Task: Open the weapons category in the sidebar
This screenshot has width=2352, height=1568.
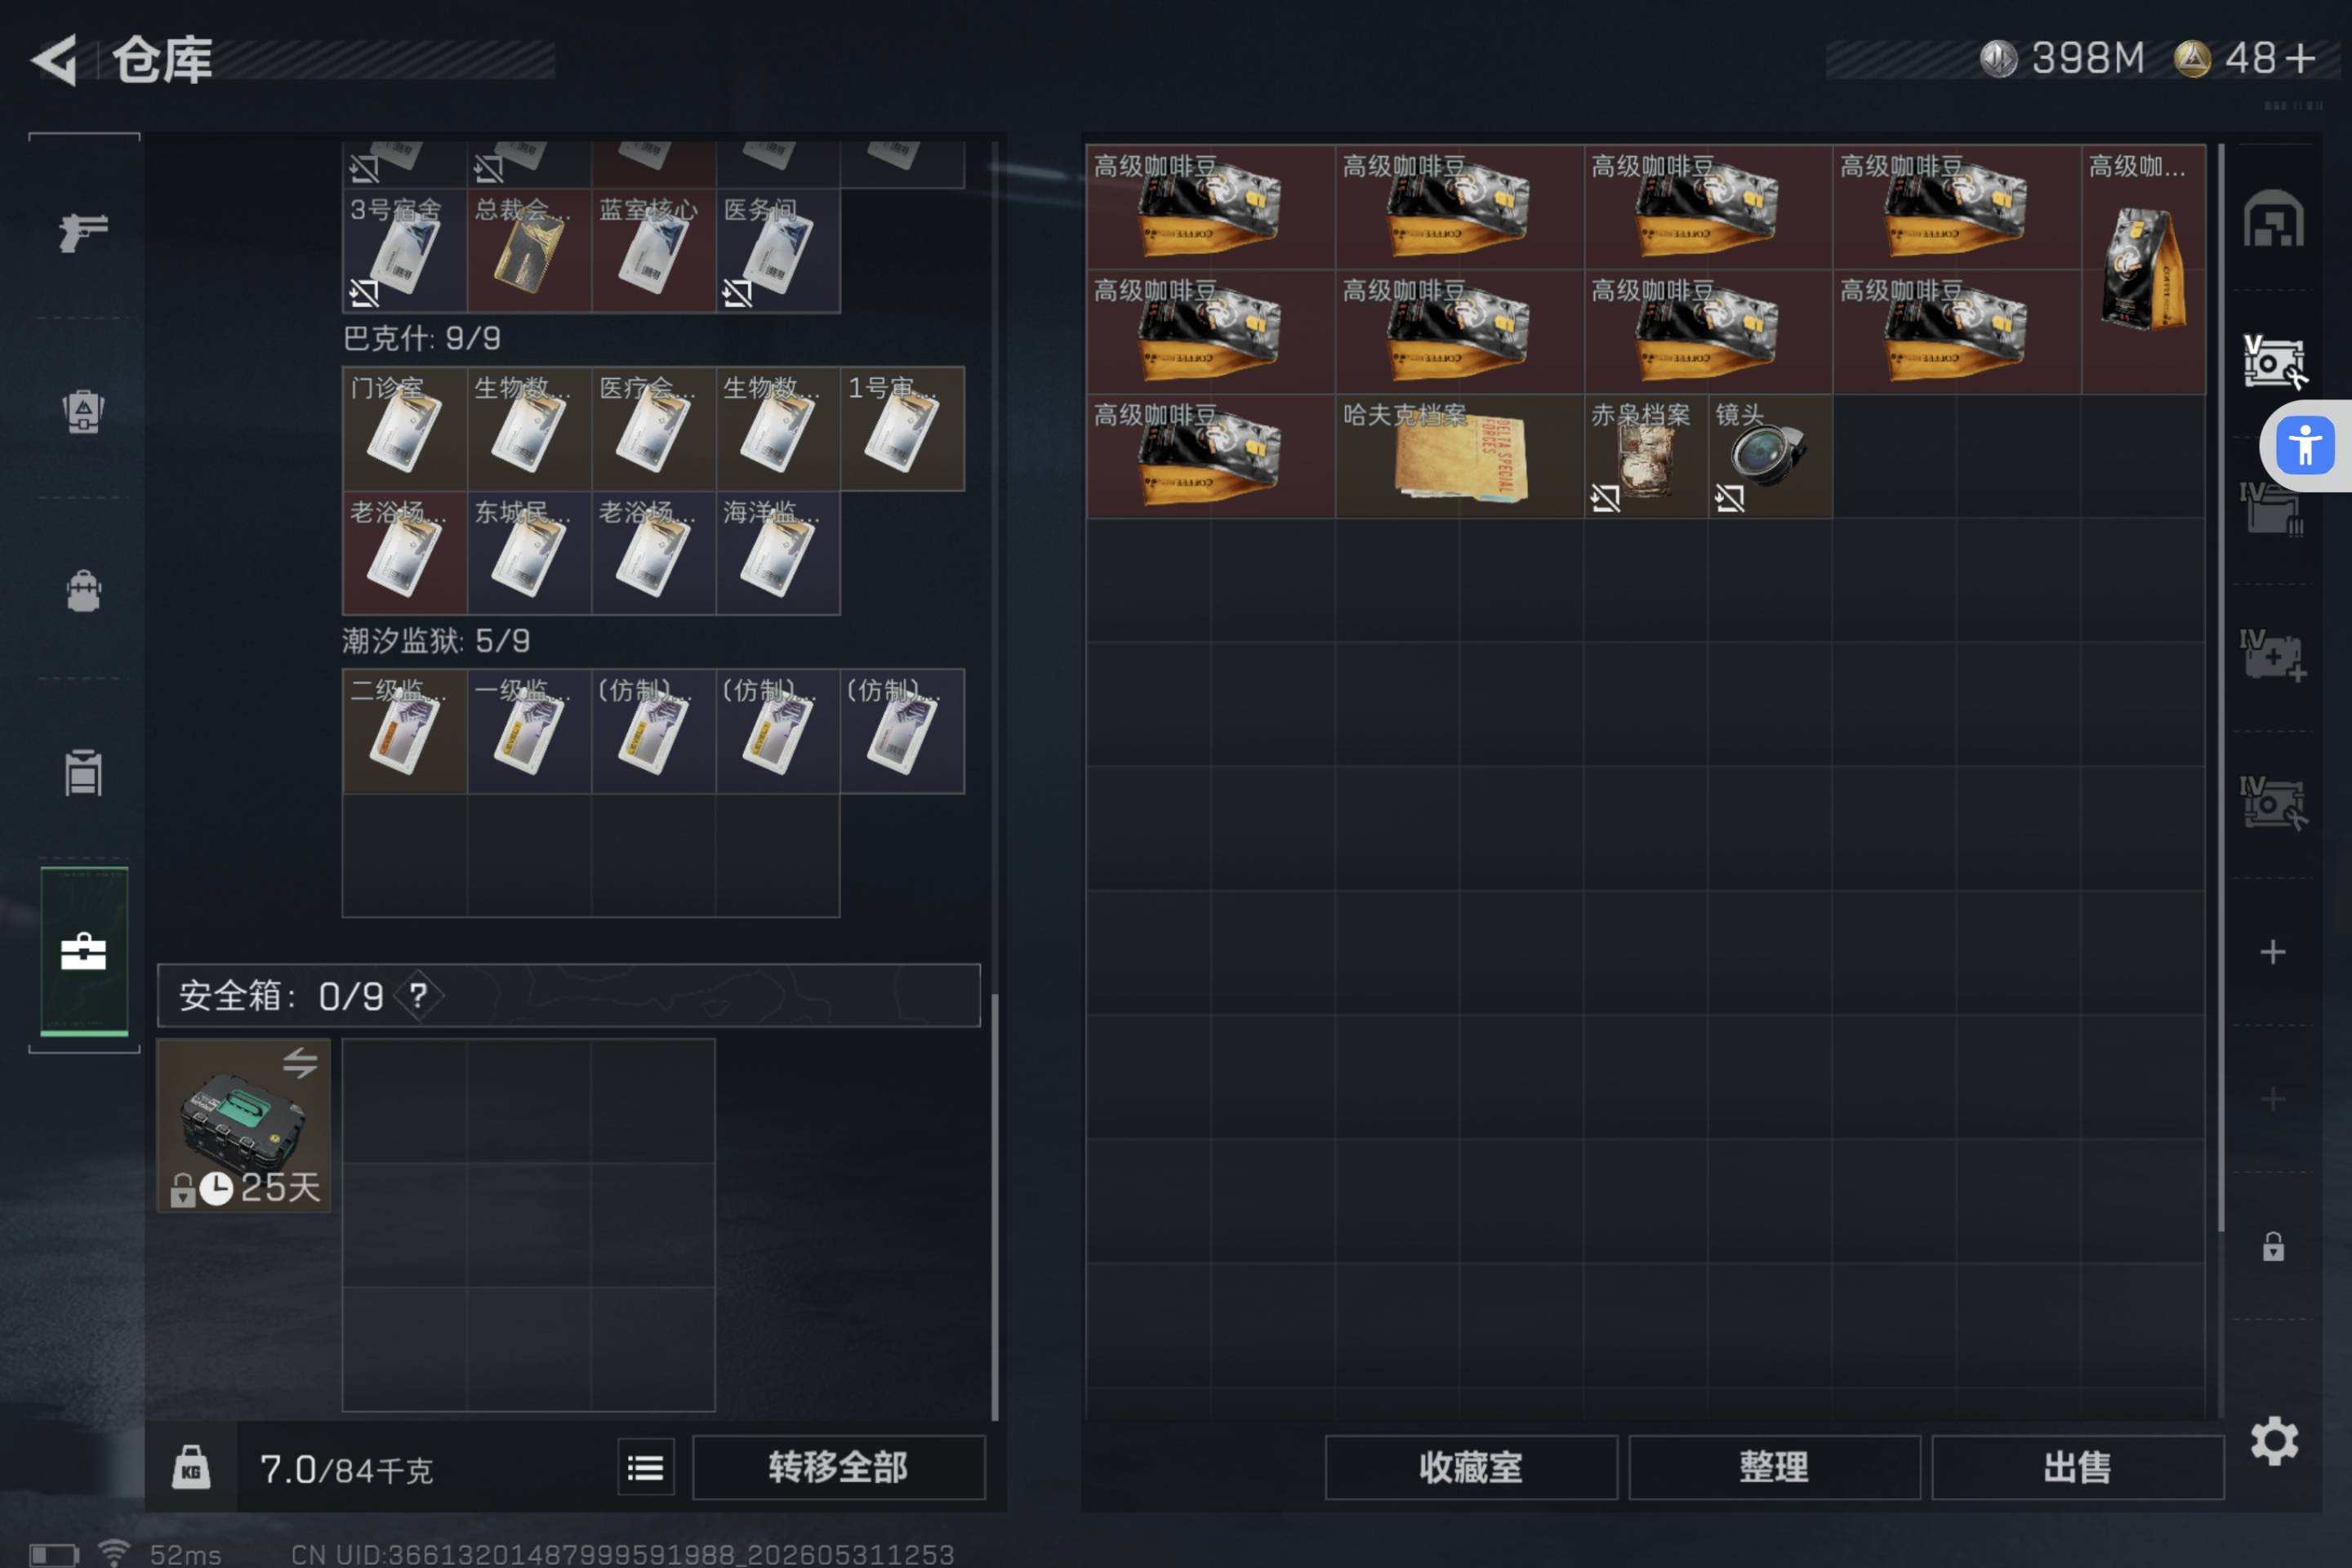Action: pyautogui.click(x=83, y=231)
